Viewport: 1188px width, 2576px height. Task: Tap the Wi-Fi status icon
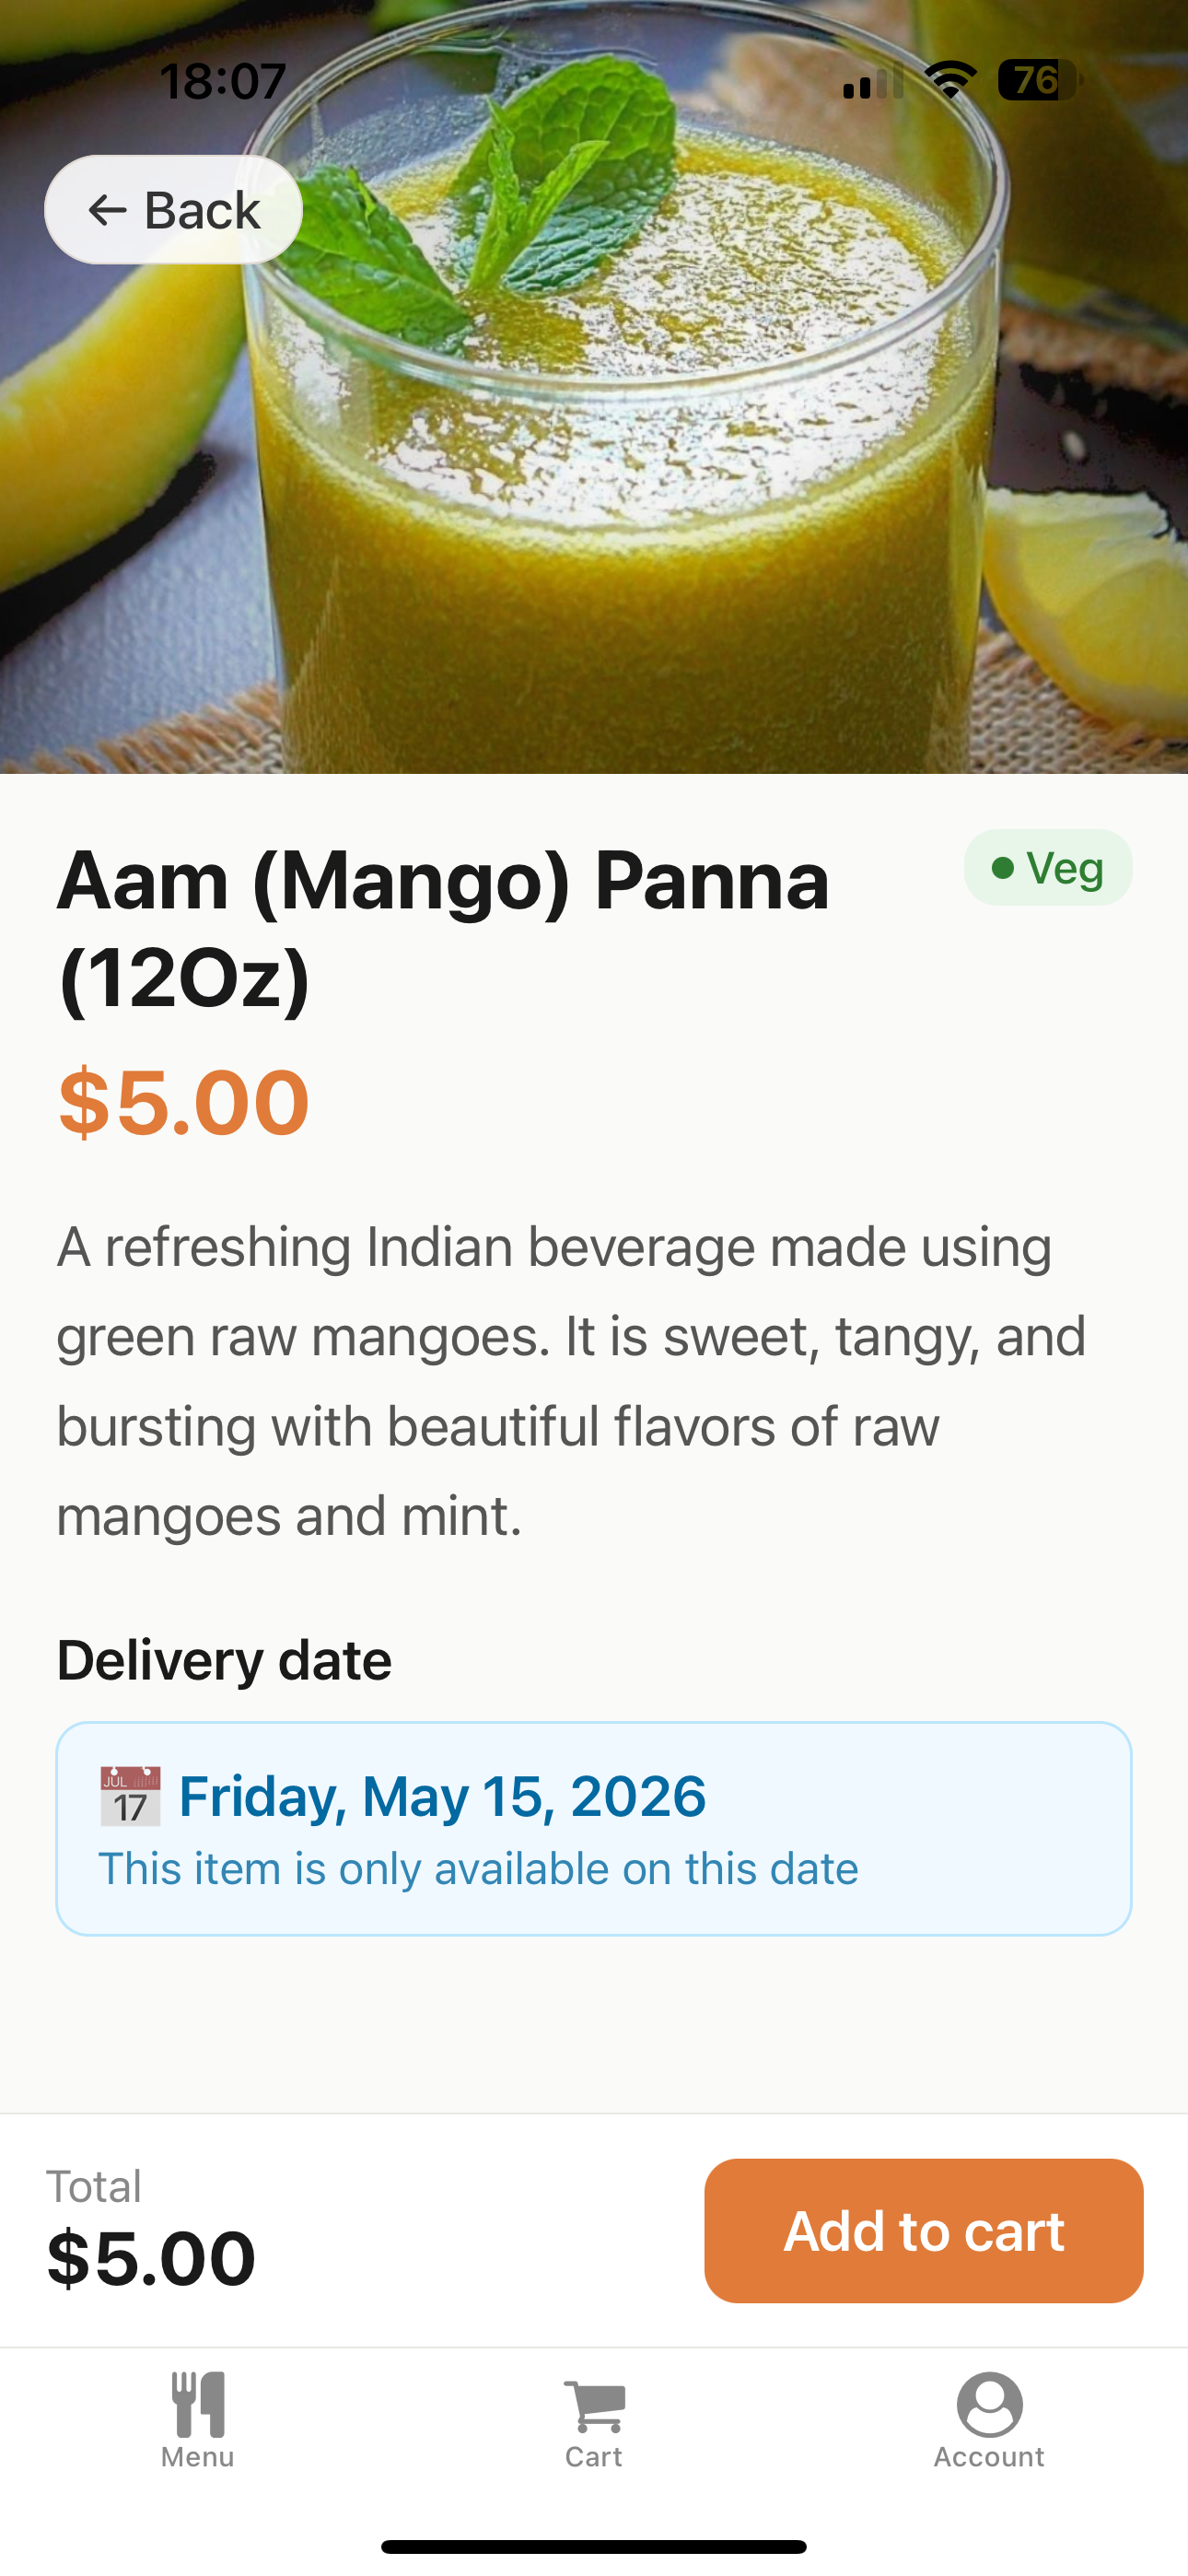950,80
